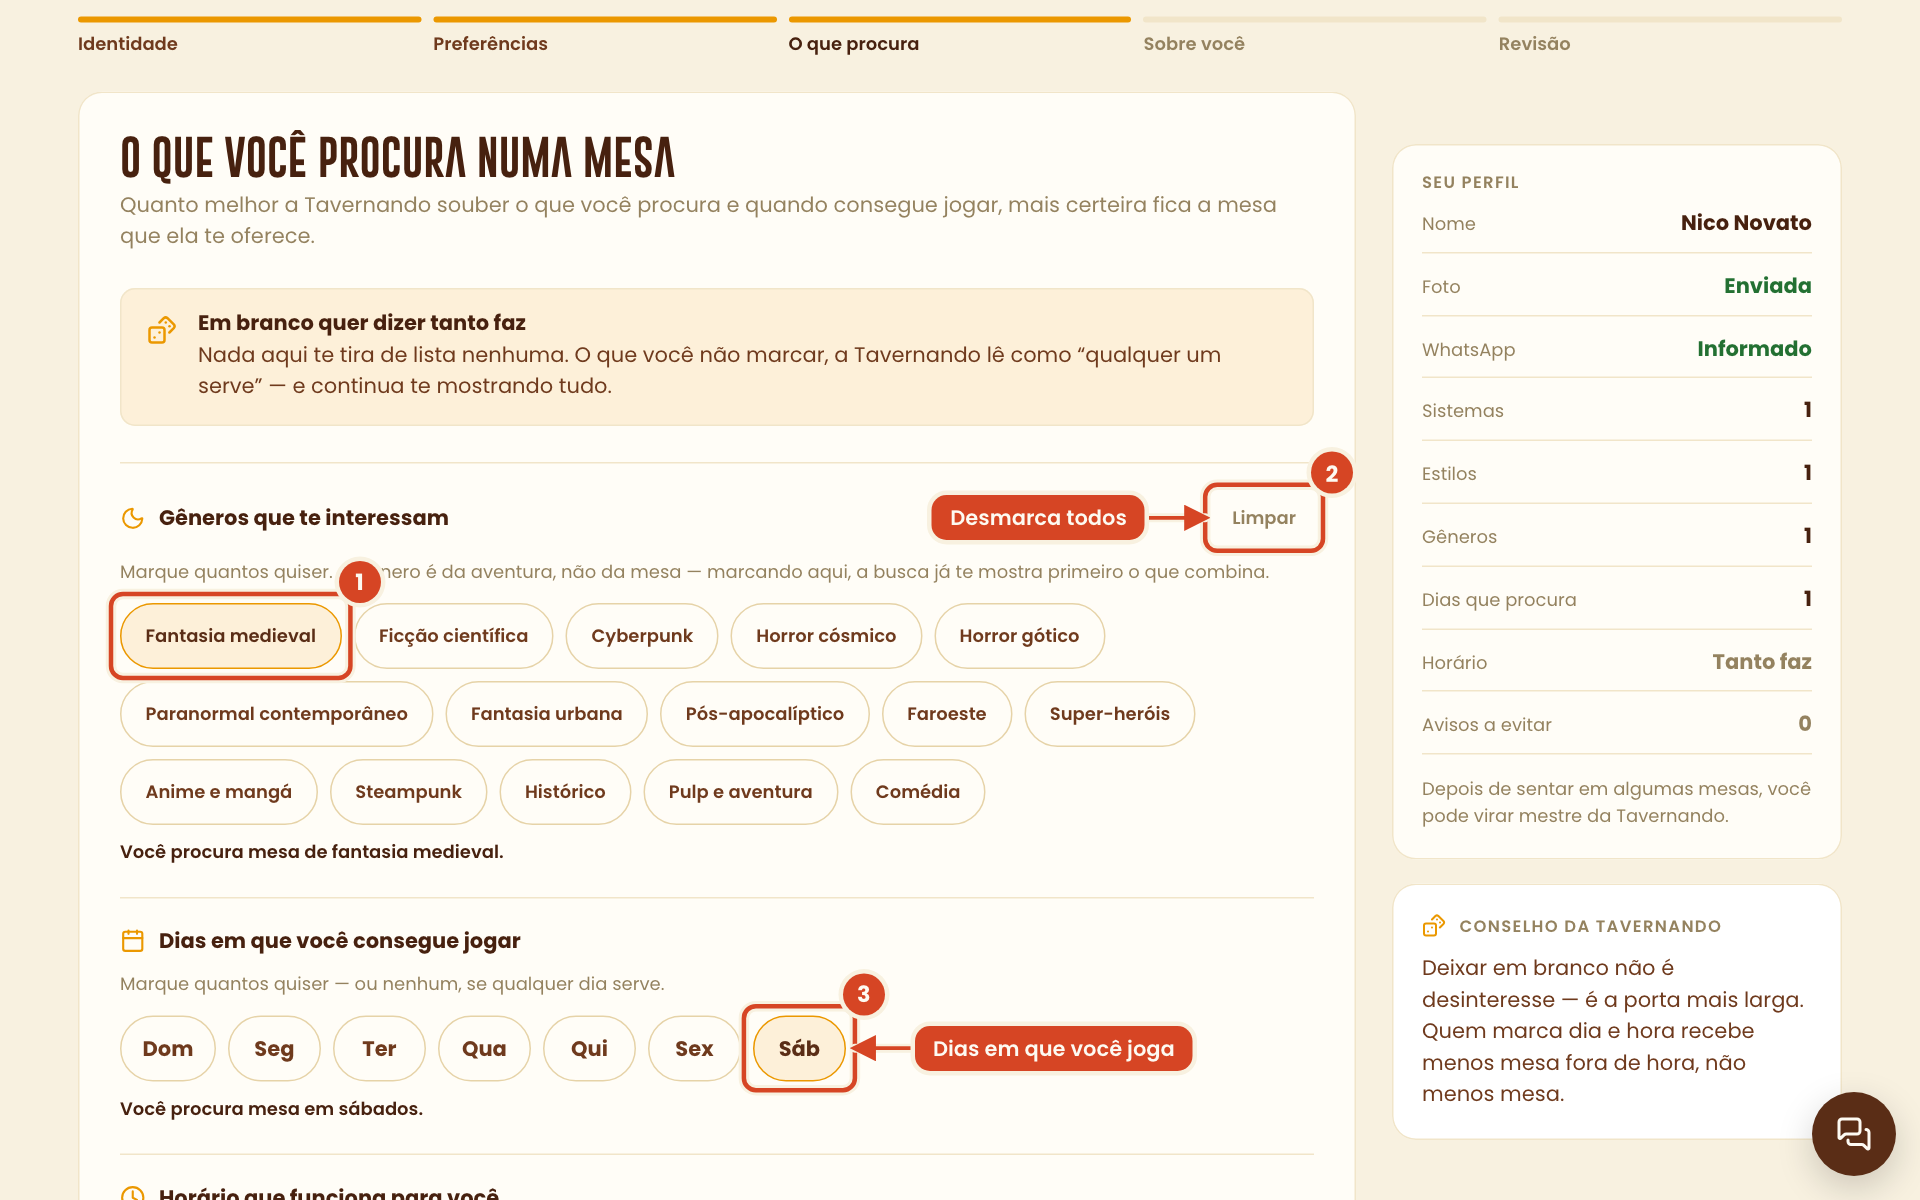Image resolution: width=1920 pixels, height=1200 pixels.
Task: Toggle the Steampunk genre chip
Action: (408, 792)
